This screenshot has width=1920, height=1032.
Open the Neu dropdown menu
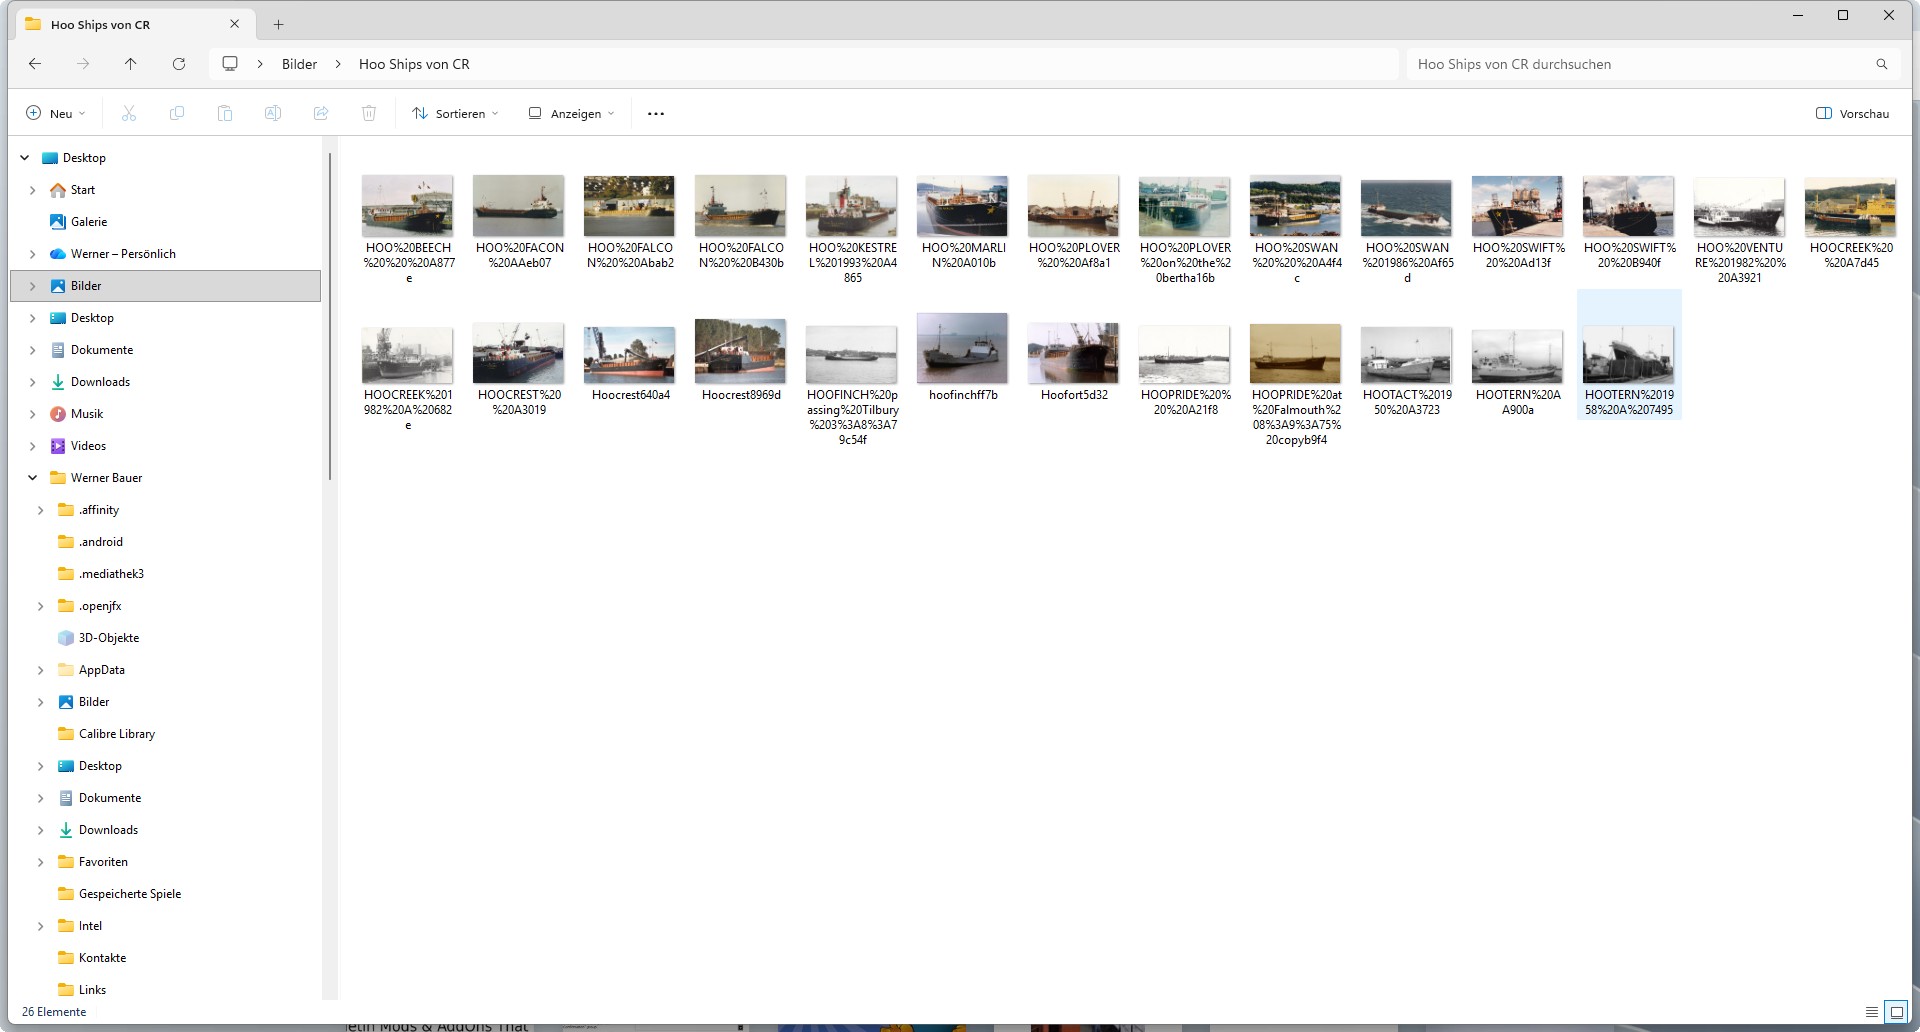pyautogui.click(x=56, y=114)
